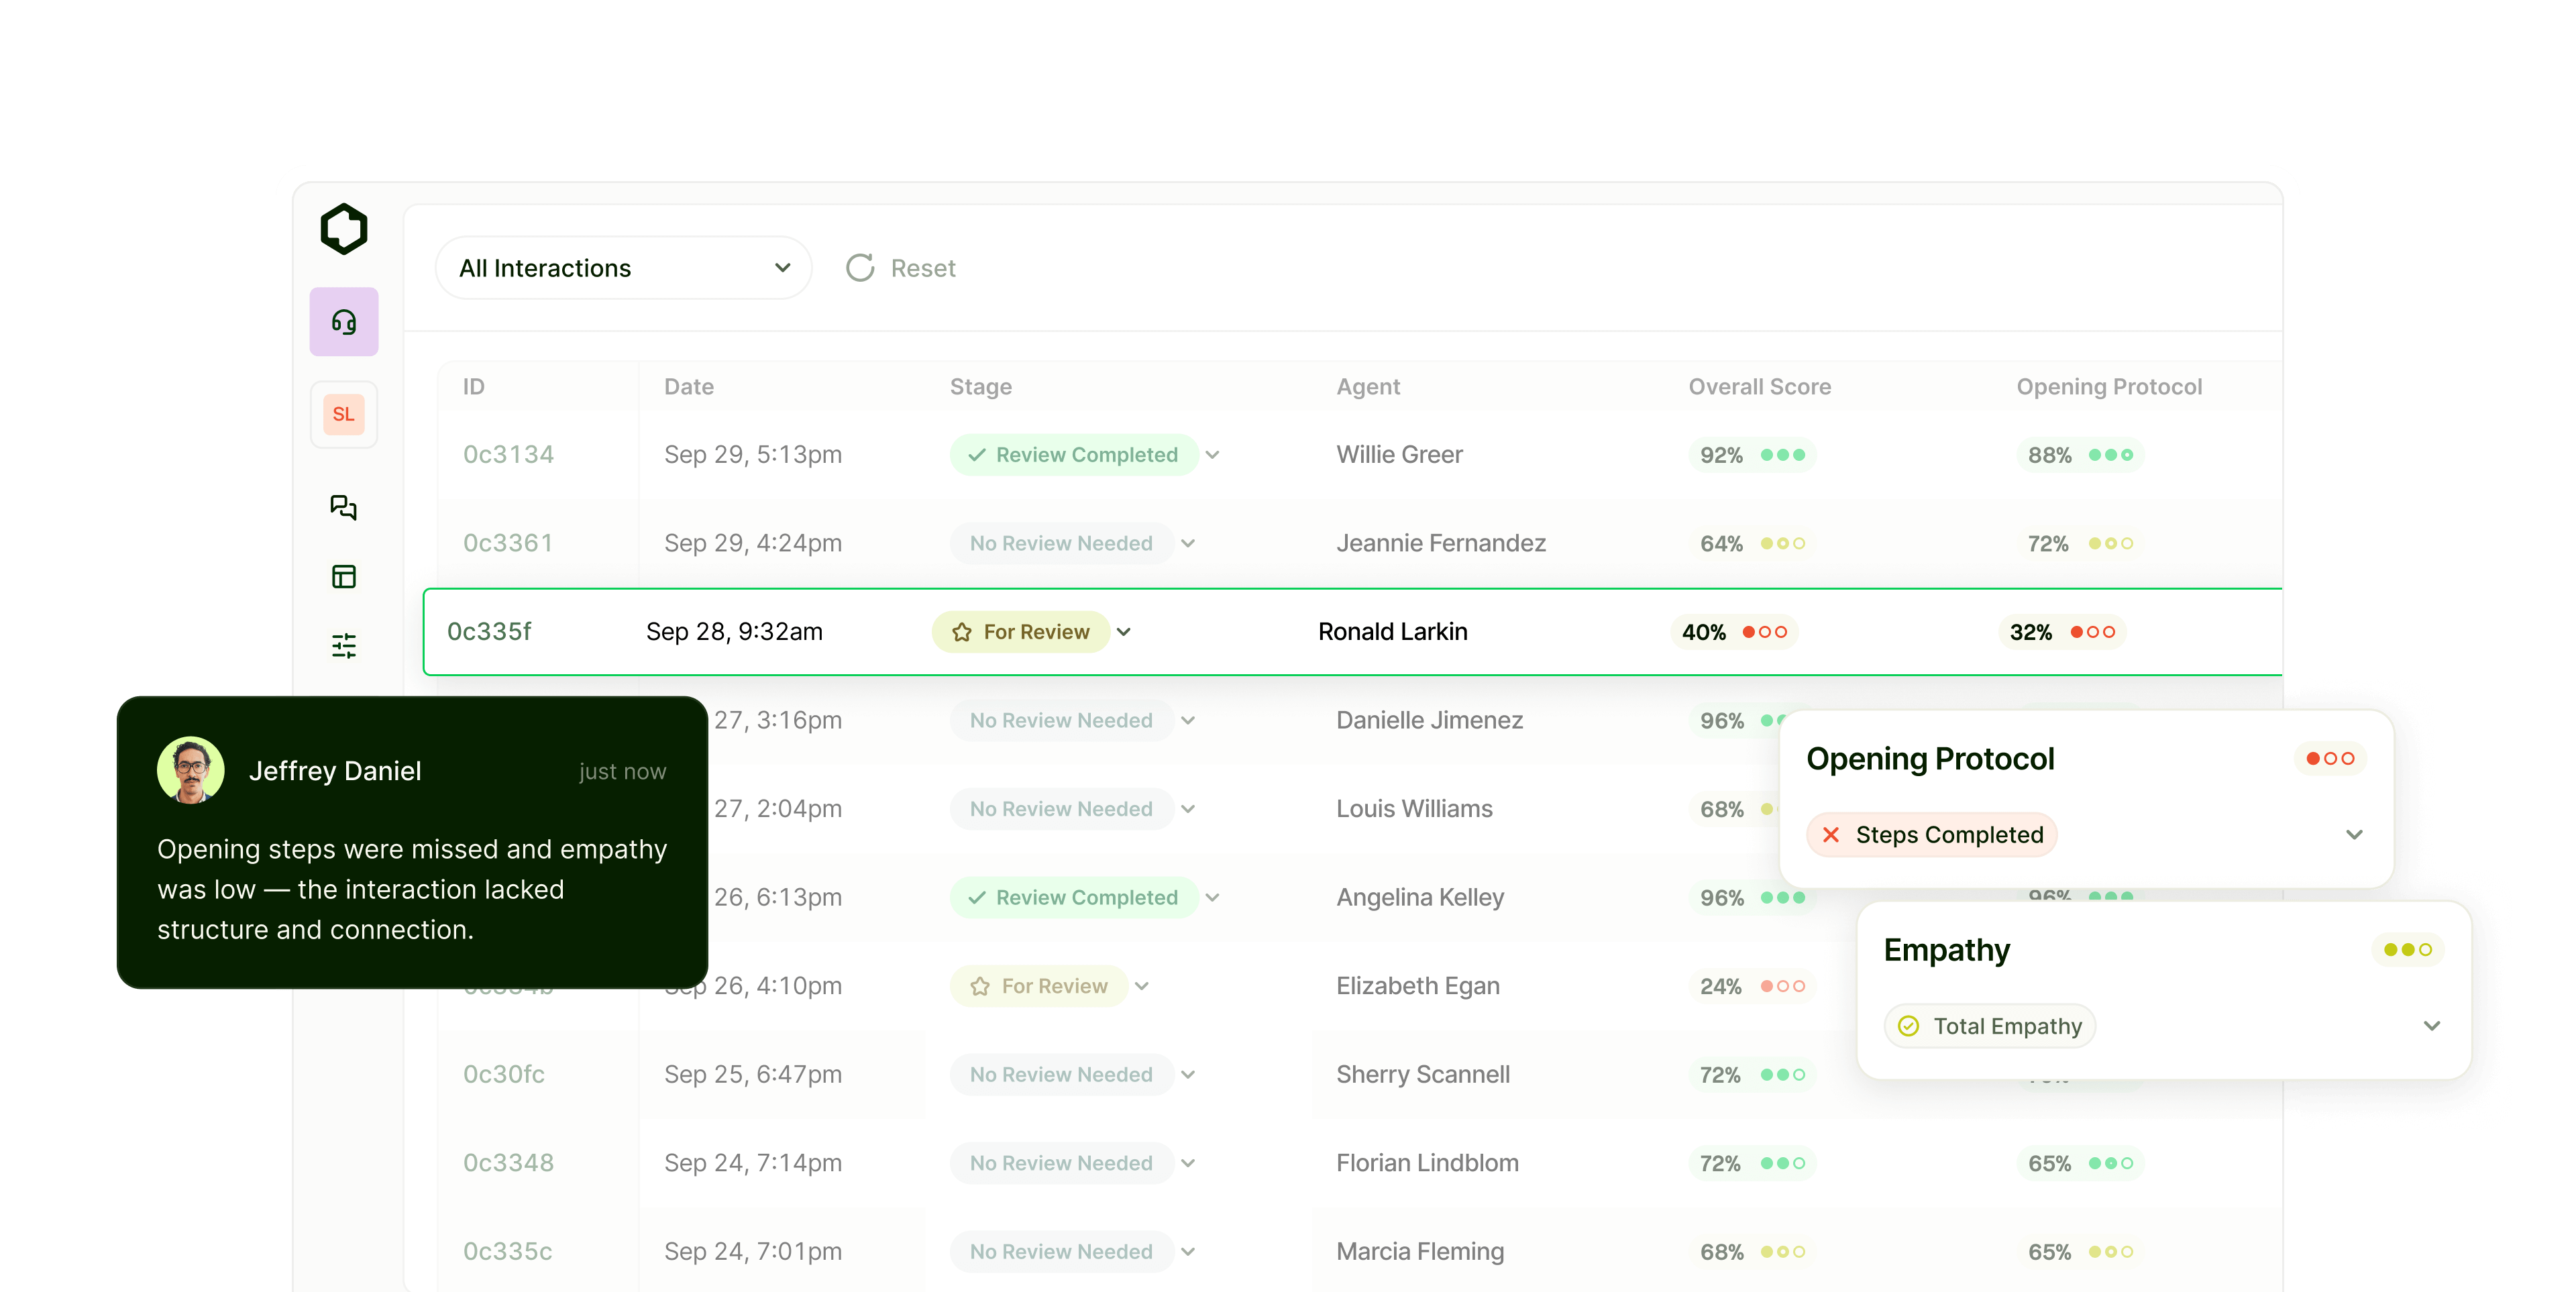2576x1292 pixels.
Task: Click Jeffrey Daniel's avatar in comment
Action: coord(190,771)
